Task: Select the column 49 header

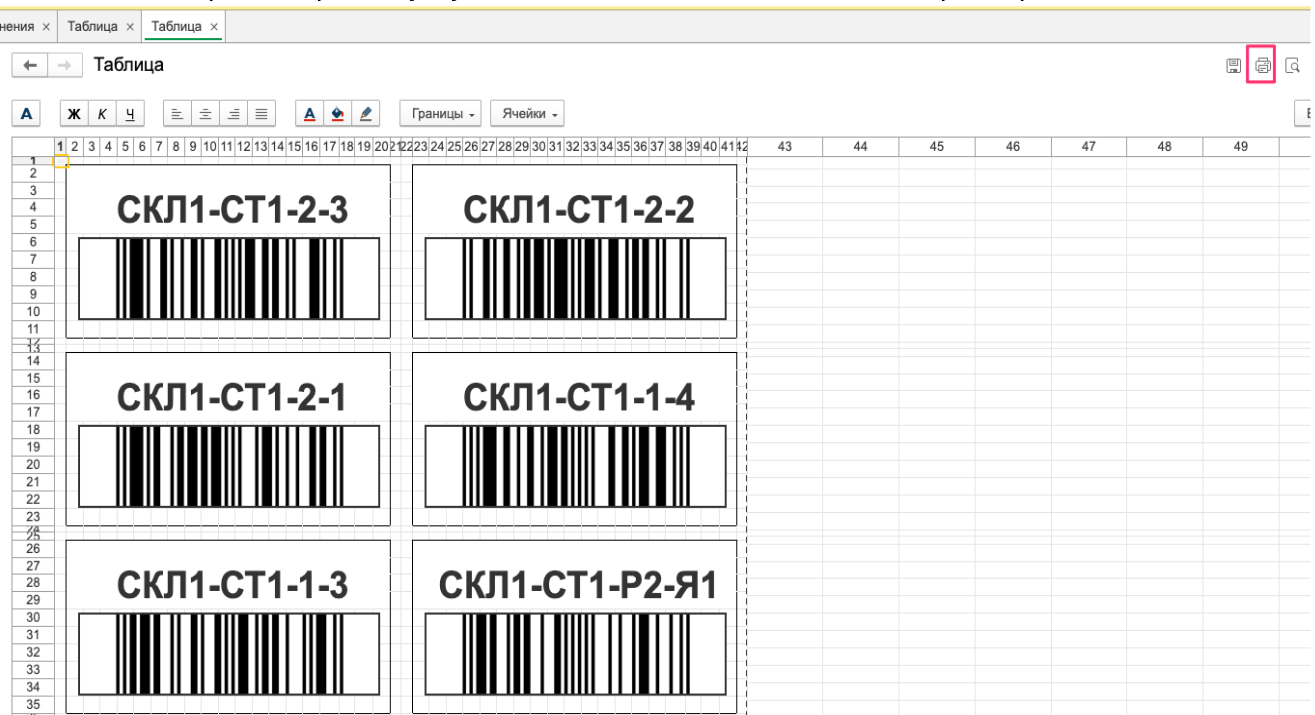Action: point(1241,147)
